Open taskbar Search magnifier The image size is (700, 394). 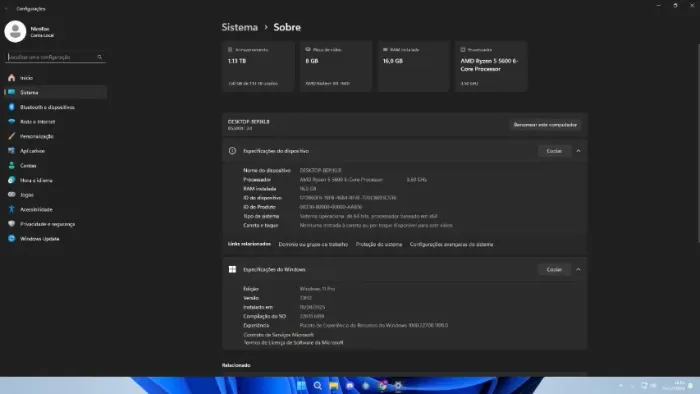(x=317, y=386)
